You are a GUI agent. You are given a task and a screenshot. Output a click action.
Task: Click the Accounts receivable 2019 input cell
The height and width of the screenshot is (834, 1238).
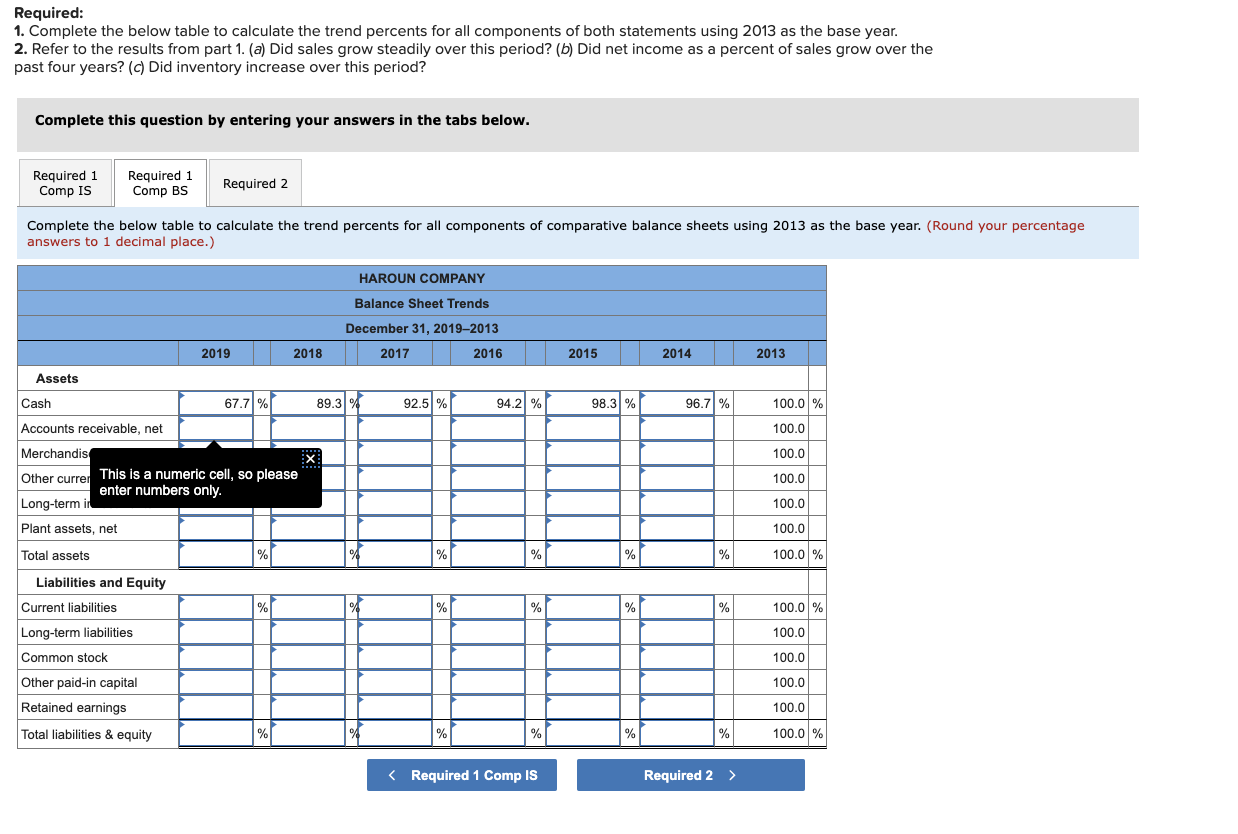tap(215, 428)
